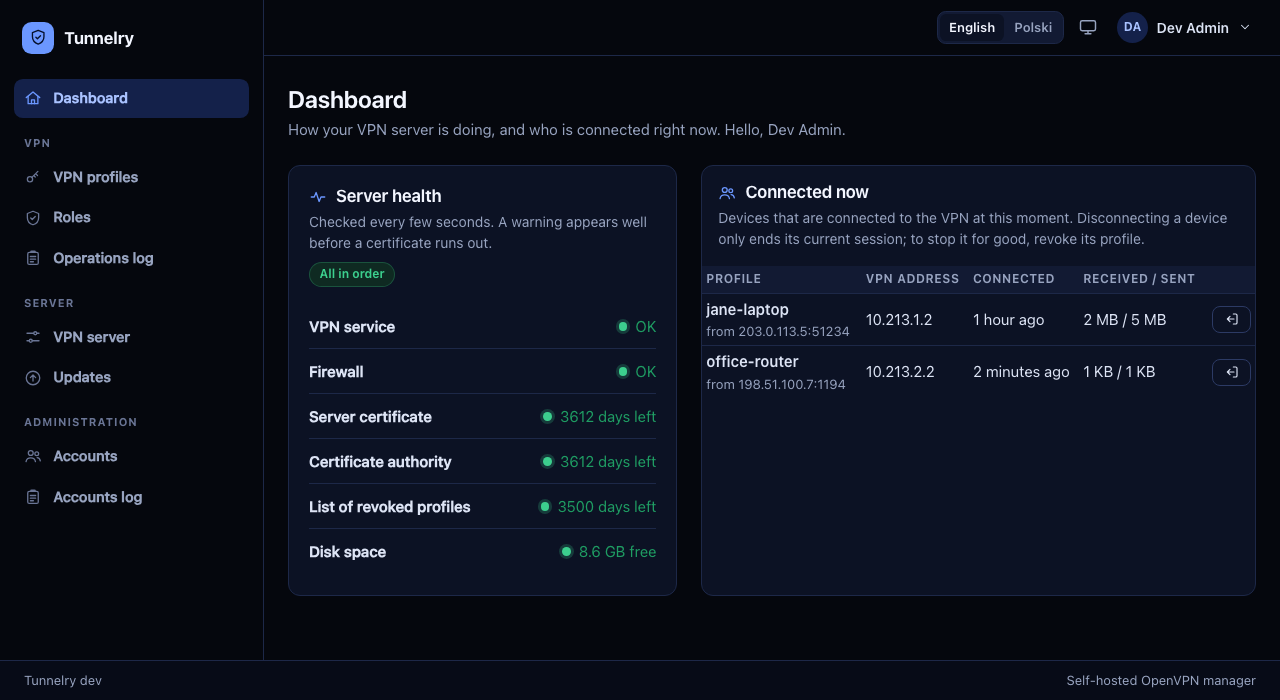
Task: Switch language to English
Action: coord(972,28)
